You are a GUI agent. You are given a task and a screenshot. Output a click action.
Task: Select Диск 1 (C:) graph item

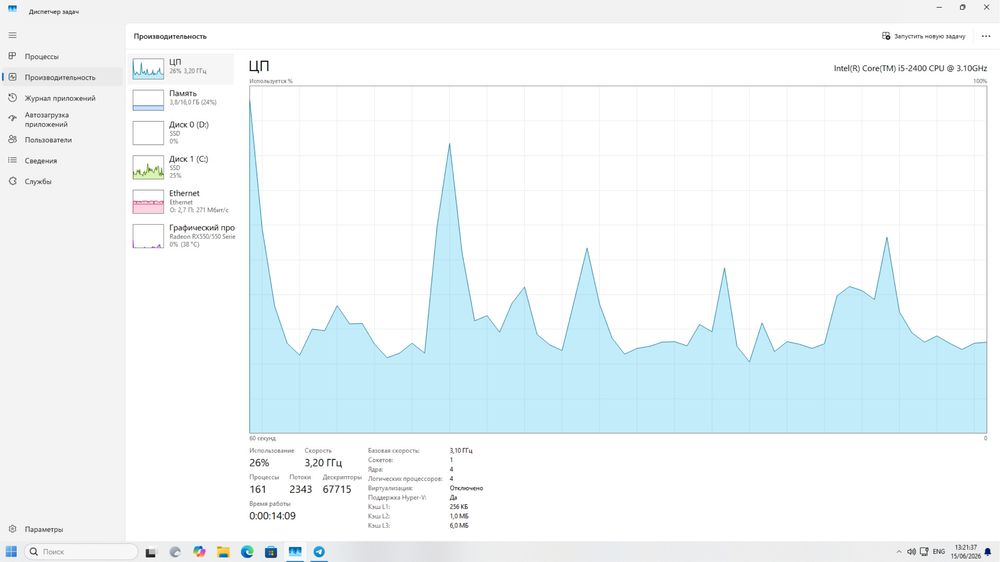pyautogui.click(x=182, y=166)
